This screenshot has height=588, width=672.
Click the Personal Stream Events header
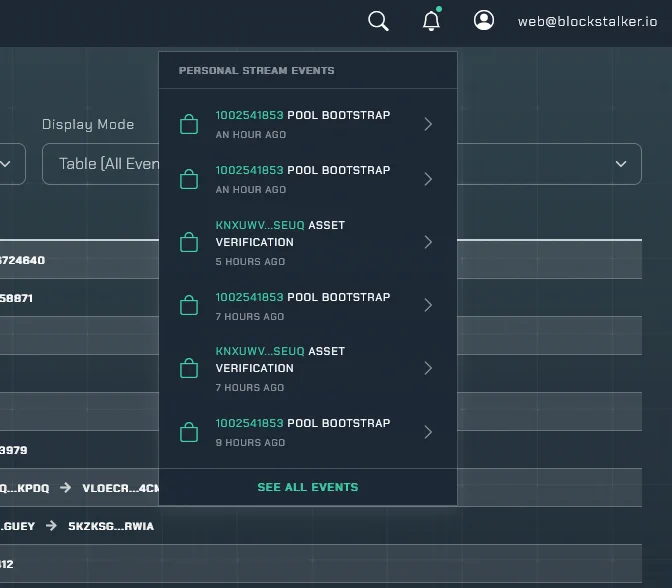tap(256, 71)
